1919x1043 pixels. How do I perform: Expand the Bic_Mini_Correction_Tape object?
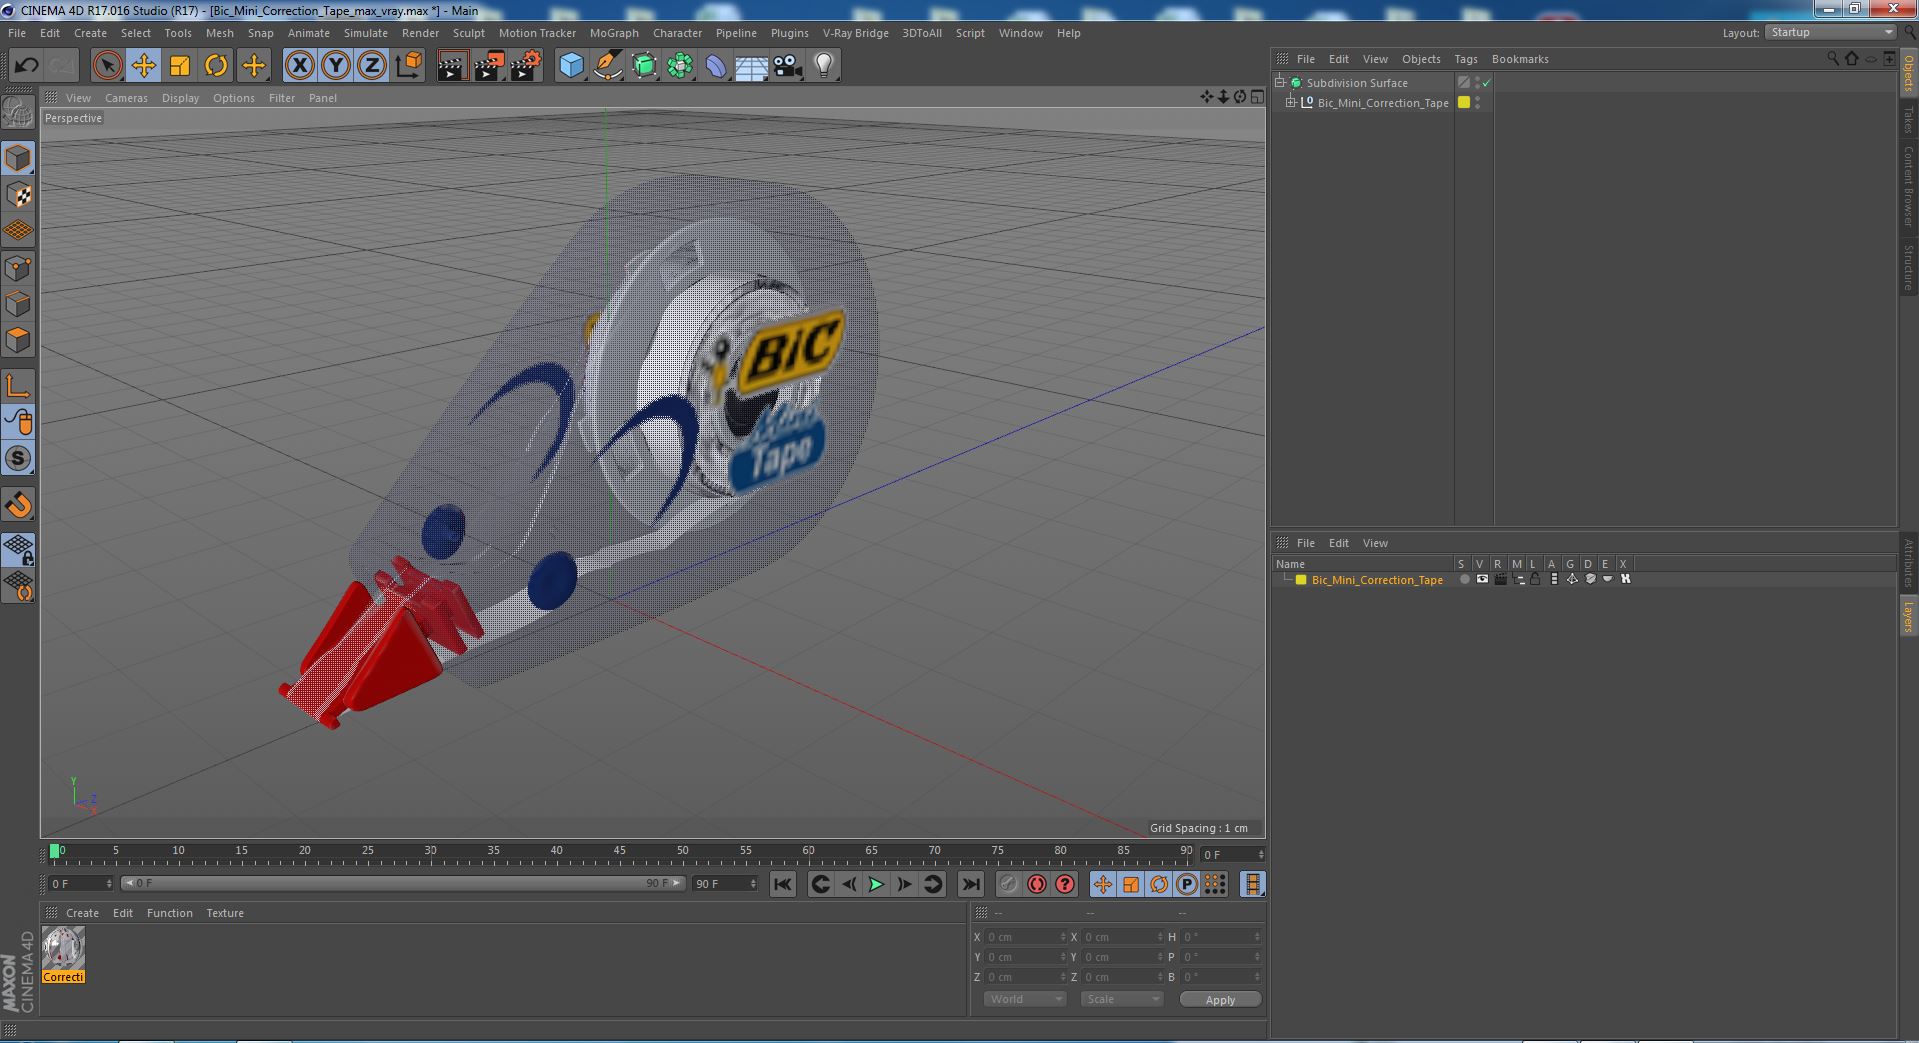1291,102
